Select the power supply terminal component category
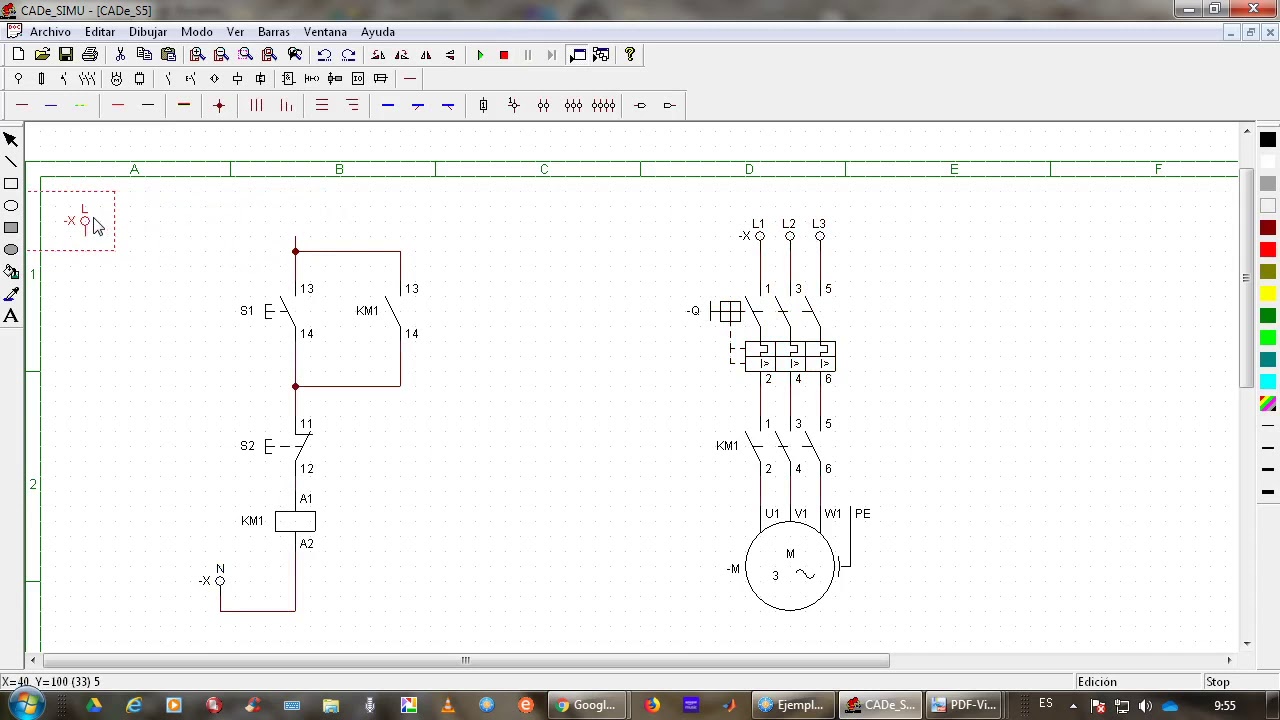 point(18,79)
